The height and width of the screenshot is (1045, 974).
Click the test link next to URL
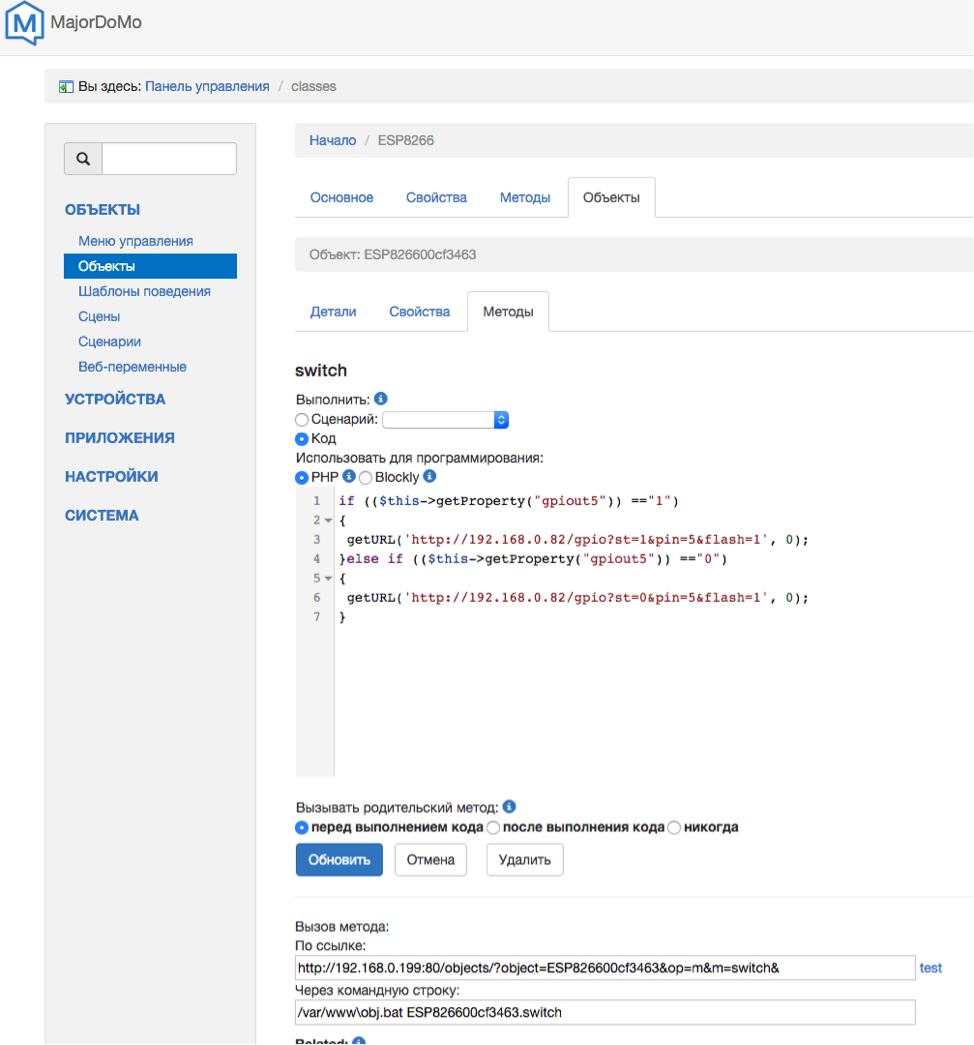[930, 968]
